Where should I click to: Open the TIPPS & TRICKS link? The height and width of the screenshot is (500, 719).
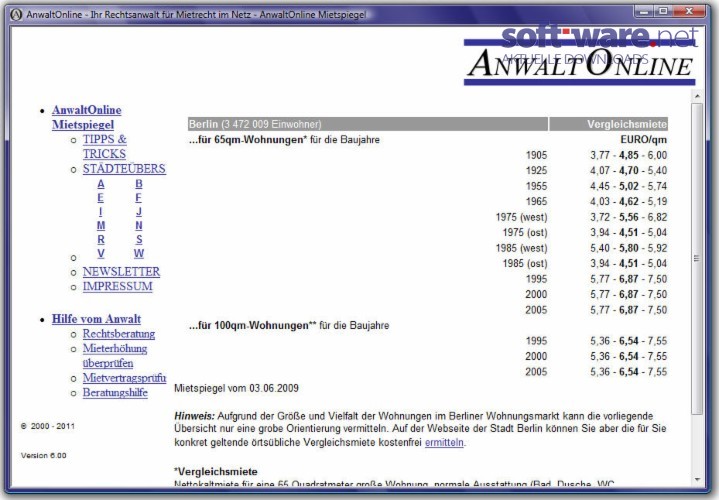[x=105, y=146]
